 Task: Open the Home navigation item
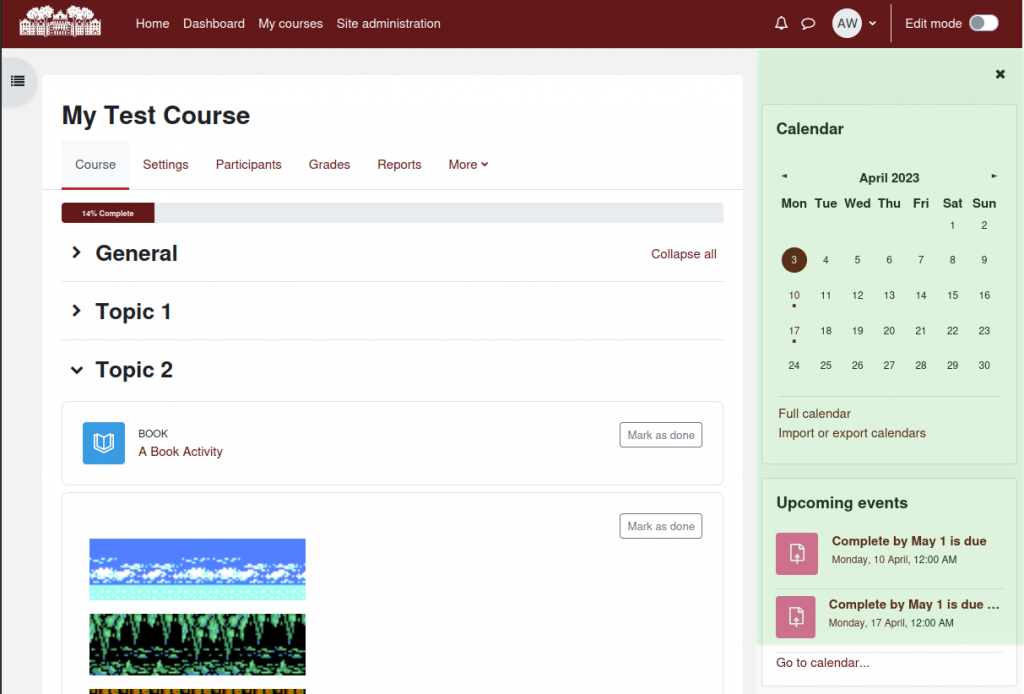(152, 24)
